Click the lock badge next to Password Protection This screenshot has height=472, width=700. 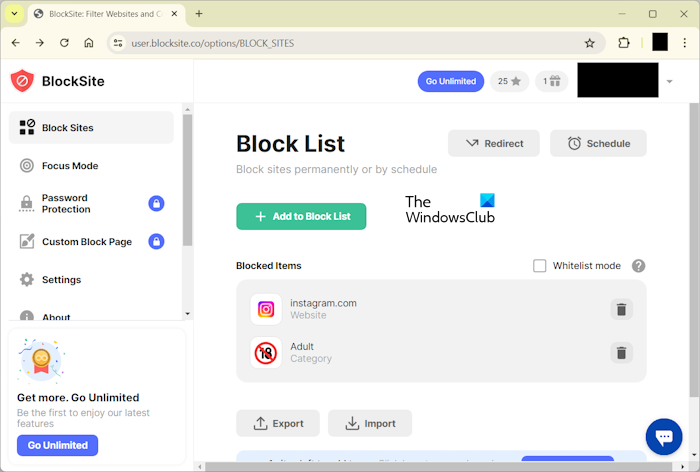pyautogui.click(x=156, y=204)
